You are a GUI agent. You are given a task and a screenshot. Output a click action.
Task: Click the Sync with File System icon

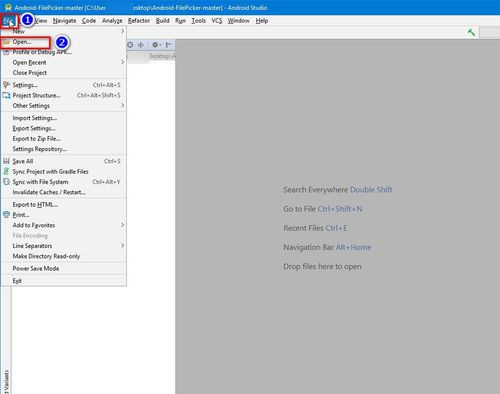pyautogui.click(x=6, y=182)
